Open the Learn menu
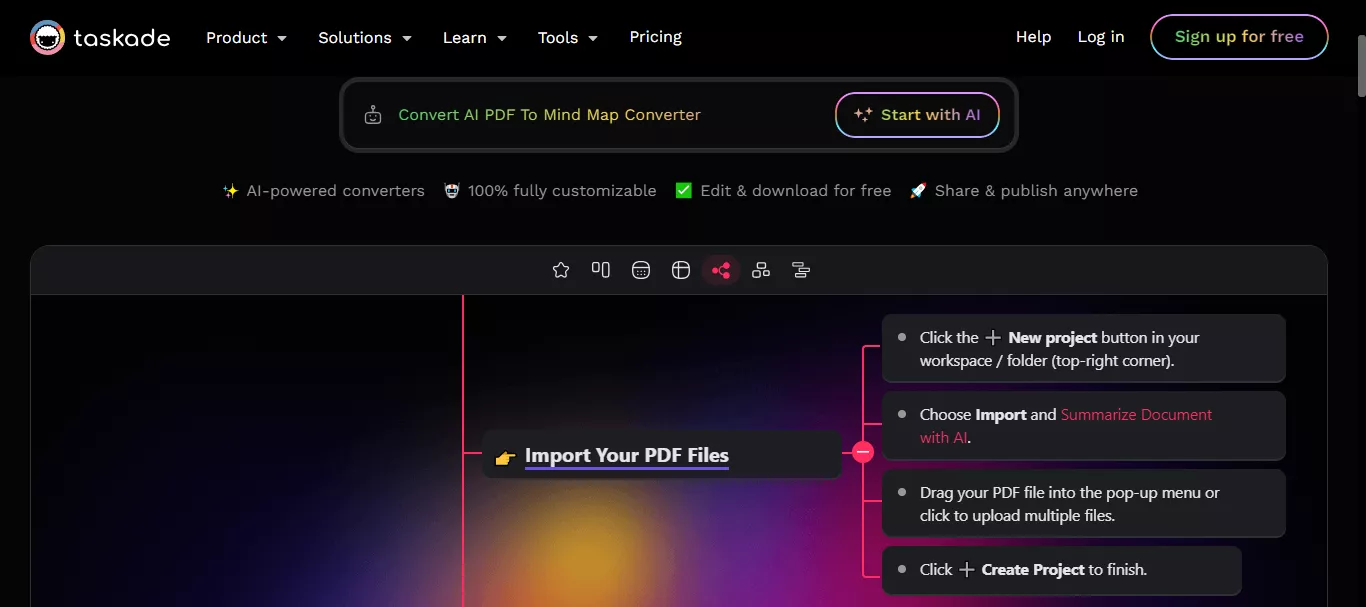 click(474, 37)
